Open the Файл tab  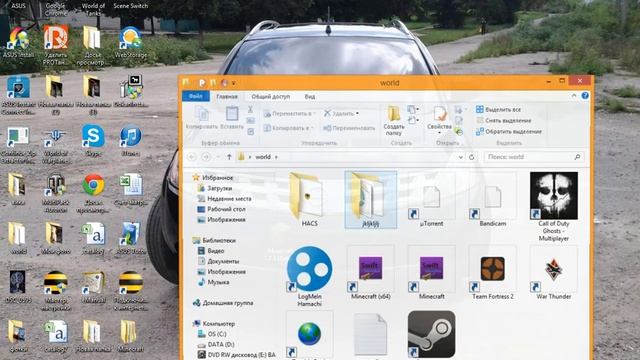coord(196,96)
